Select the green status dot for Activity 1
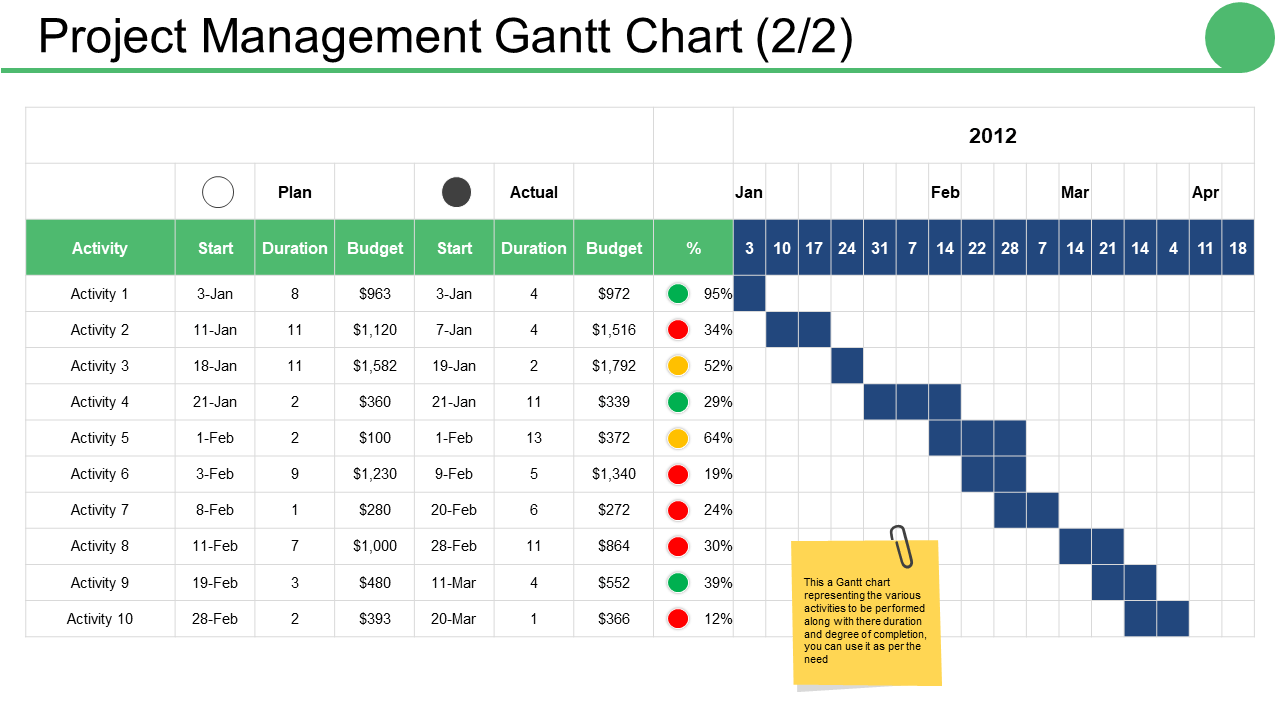The image size is (1280, 720). click(x=678, y=294)
